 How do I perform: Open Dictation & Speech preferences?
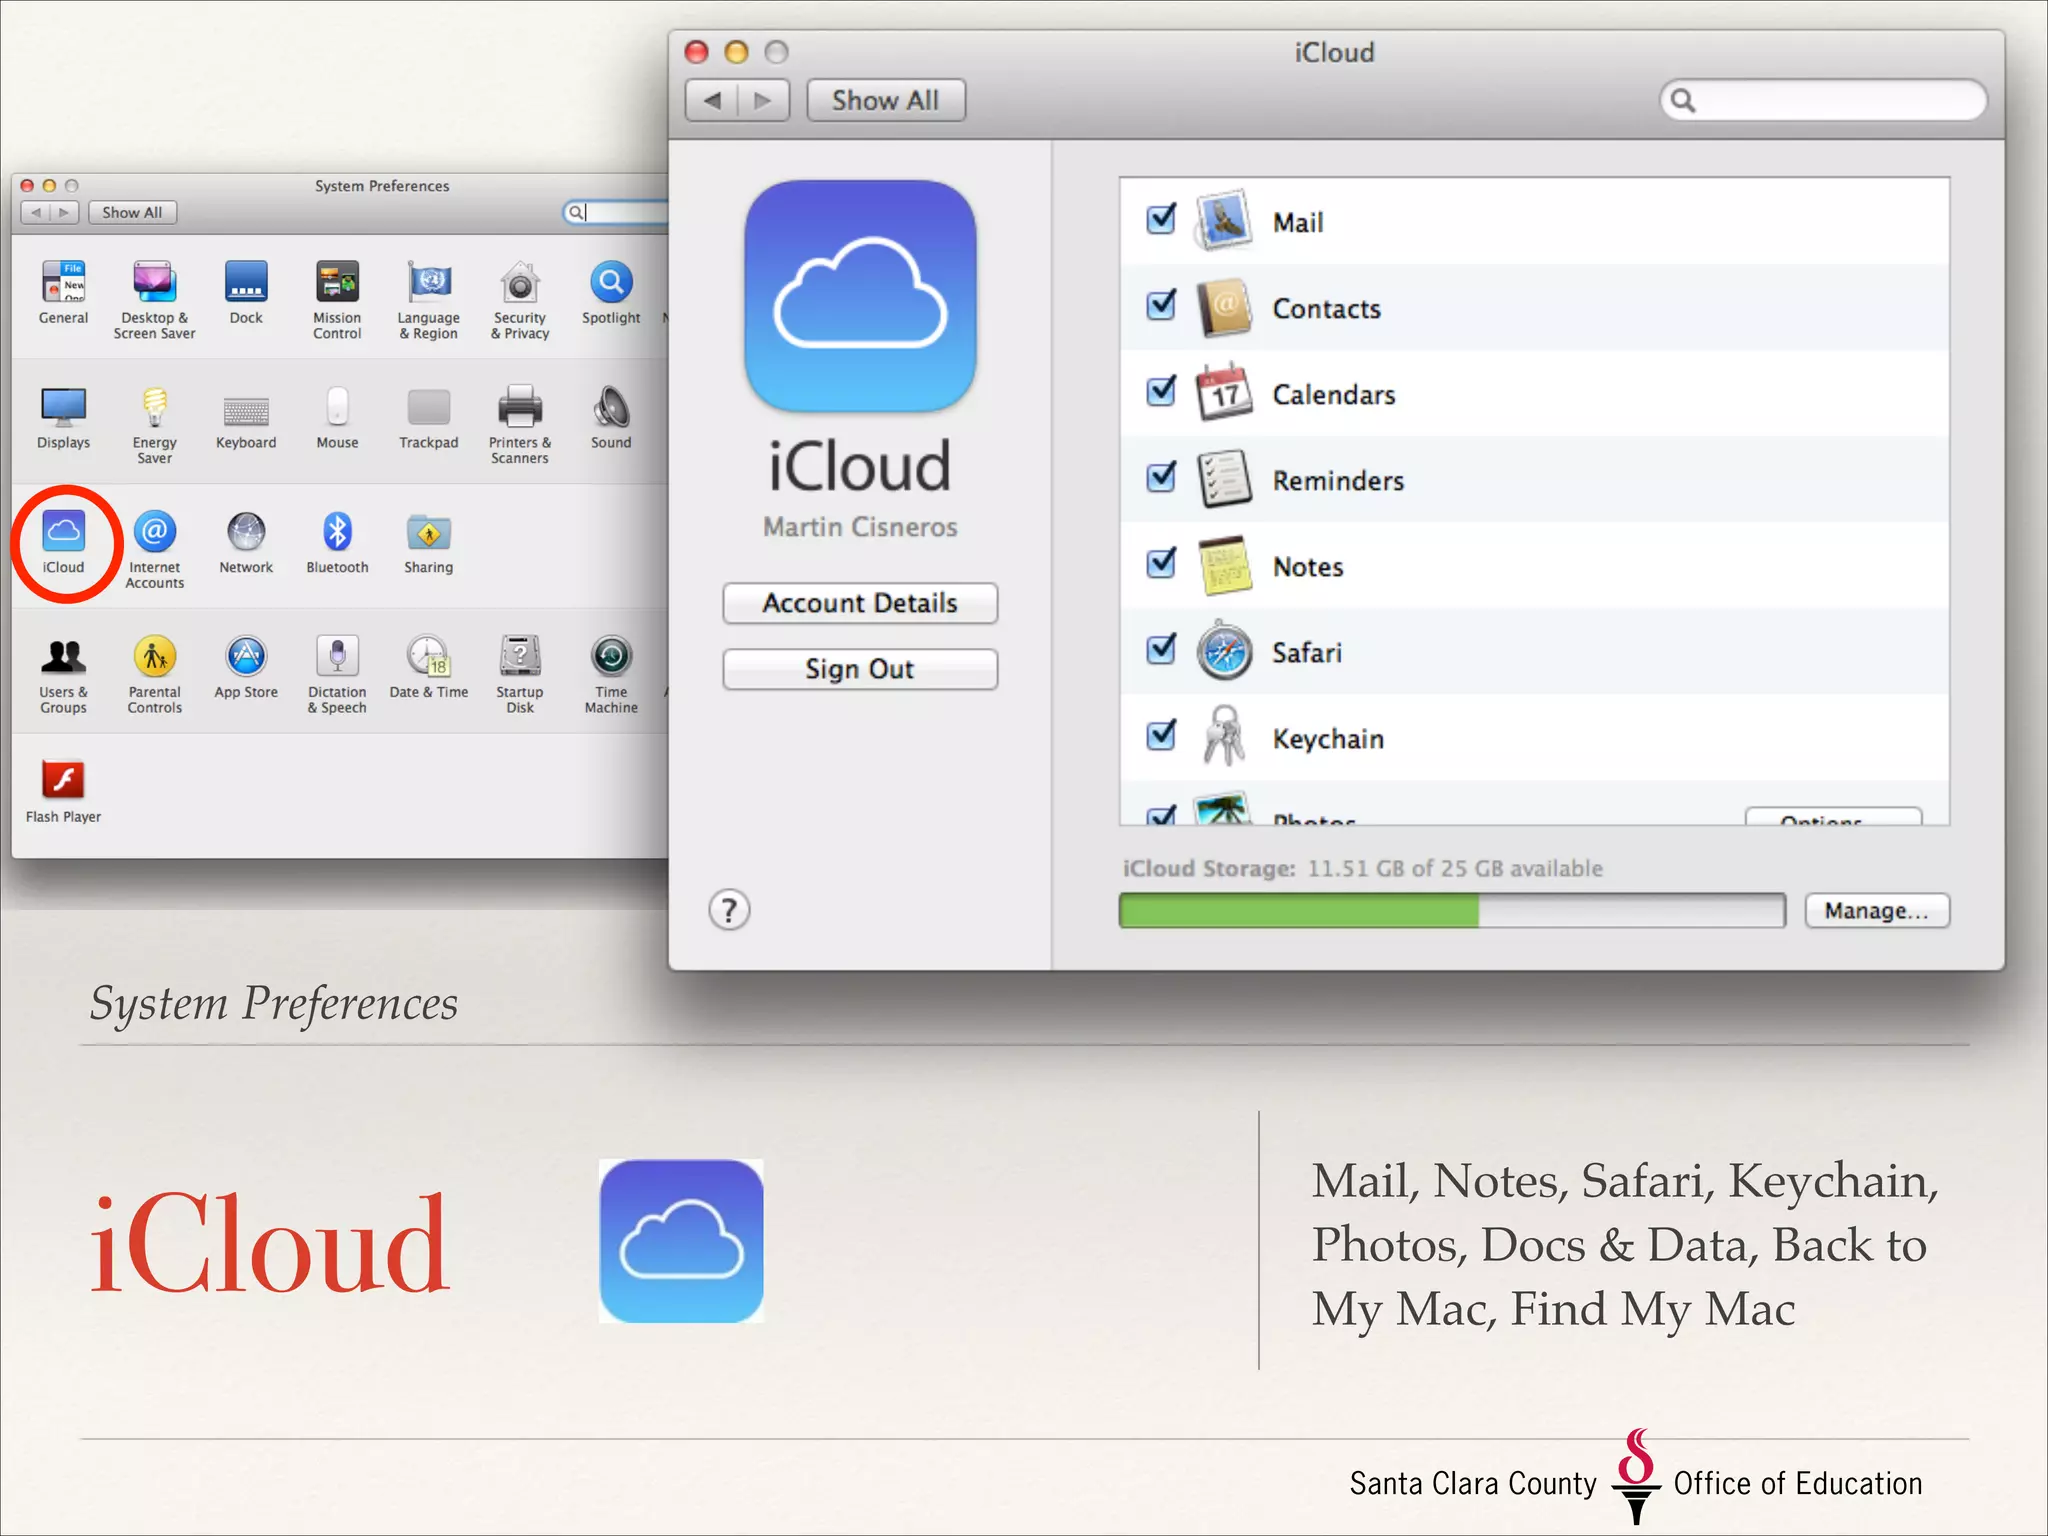(x=337, y=673)
